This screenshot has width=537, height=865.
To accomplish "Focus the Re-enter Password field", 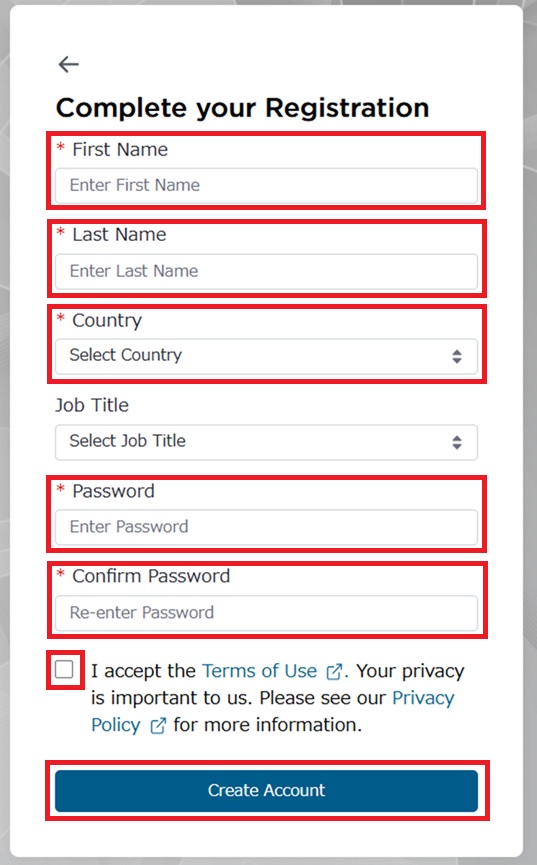I will [266, 613].
